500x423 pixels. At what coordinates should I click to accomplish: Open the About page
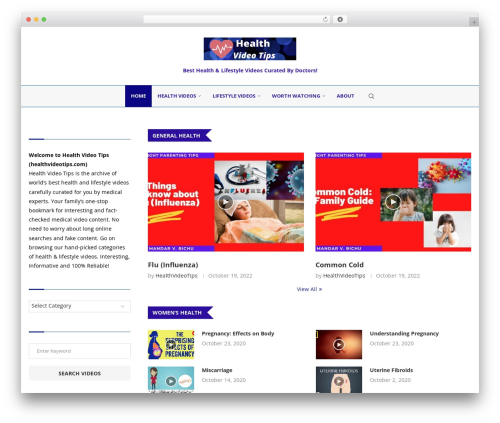click(x=345, y=96)
